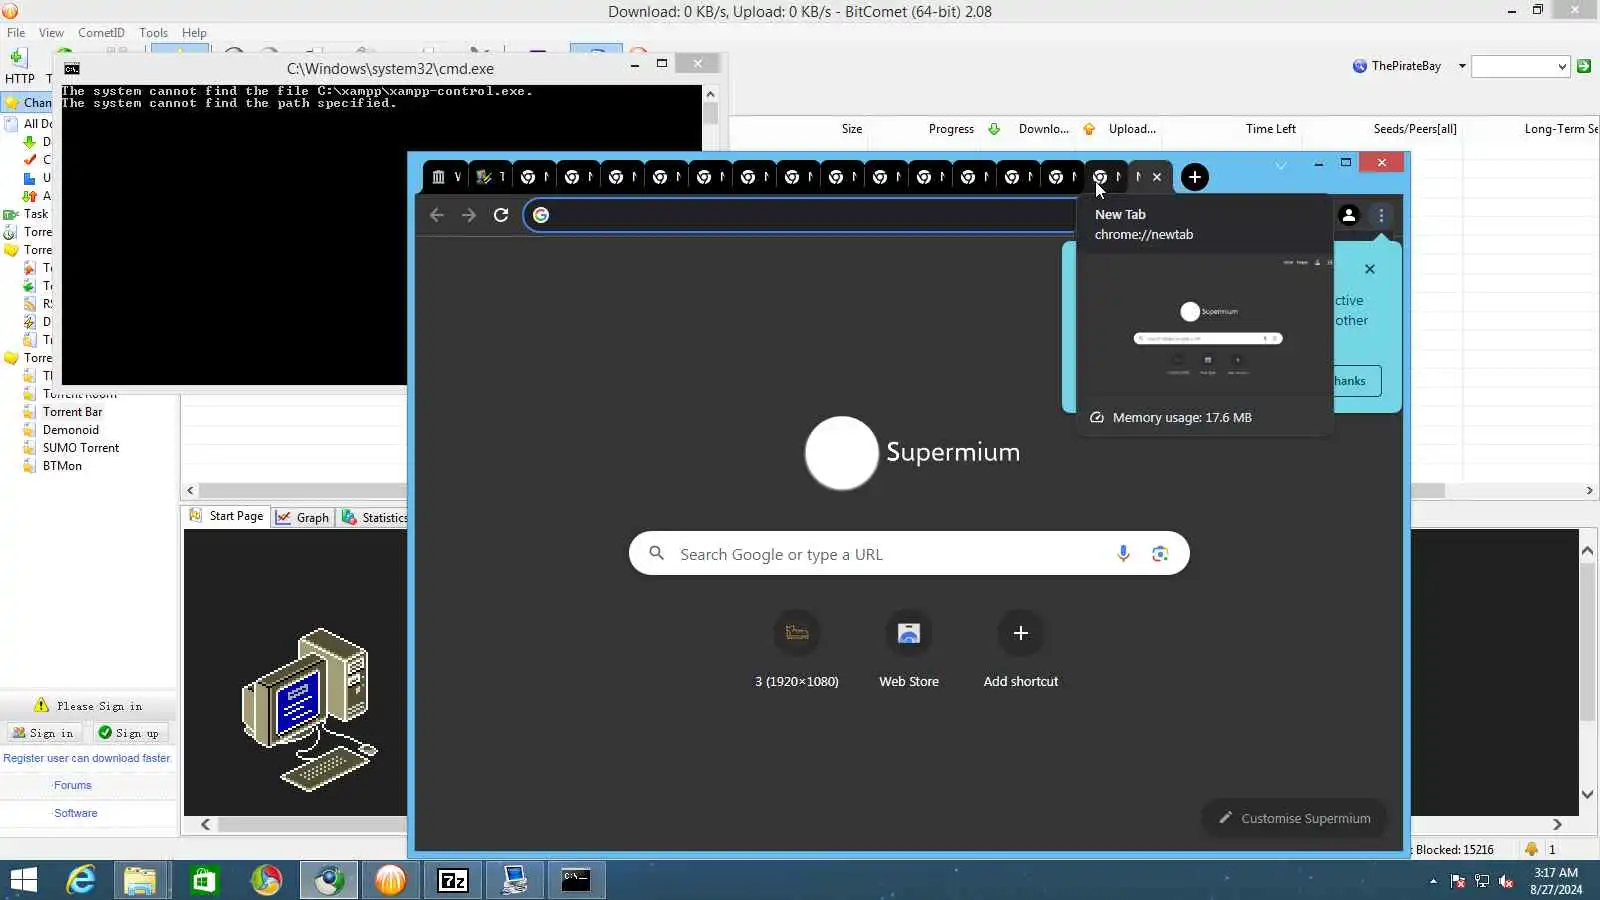Image resolution: width=1600 pixels, height=900 pixels.
Task: Select Demonoid in BitComet sidebar
Action: point(70,430)
